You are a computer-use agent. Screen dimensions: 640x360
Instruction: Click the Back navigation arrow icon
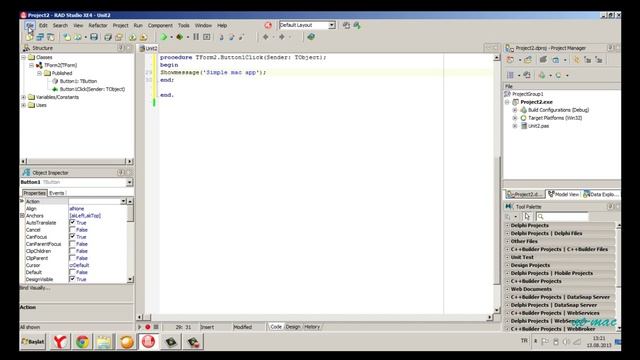266,37
